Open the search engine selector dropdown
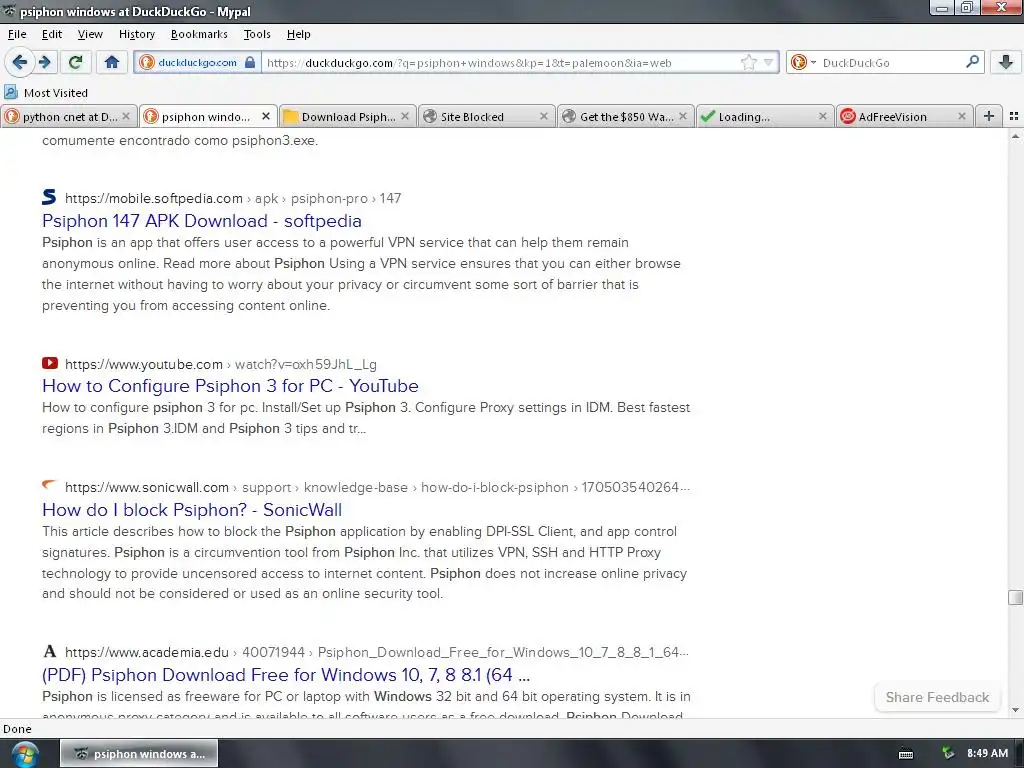The width and height of the screenshot is (1024, 768). [x=803, y=63]
